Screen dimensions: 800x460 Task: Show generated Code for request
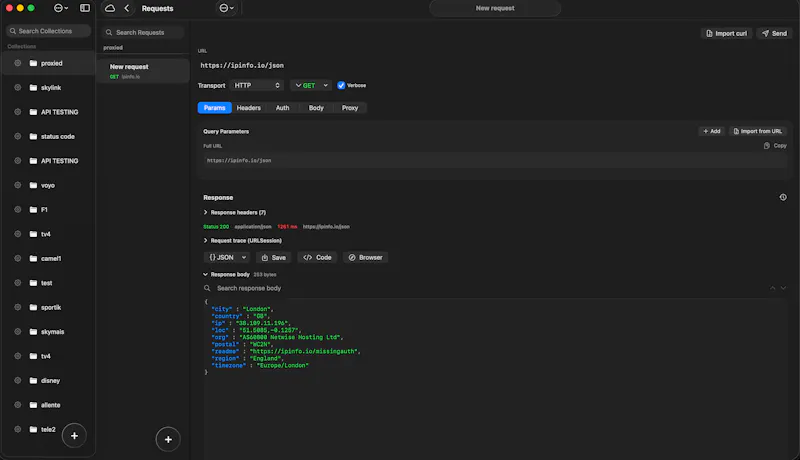tap(317, 258)
